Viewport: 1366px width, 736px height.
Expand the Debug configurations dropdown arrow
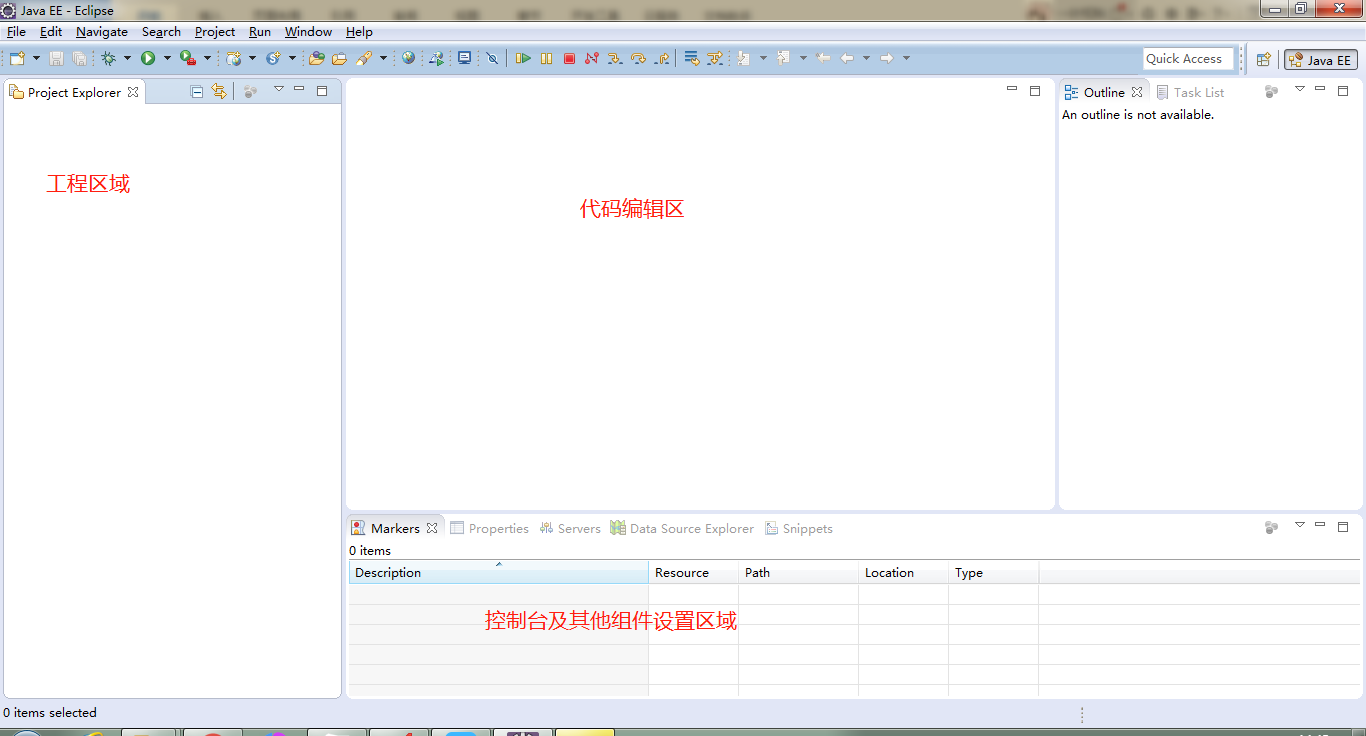click(x=127, y=58)
